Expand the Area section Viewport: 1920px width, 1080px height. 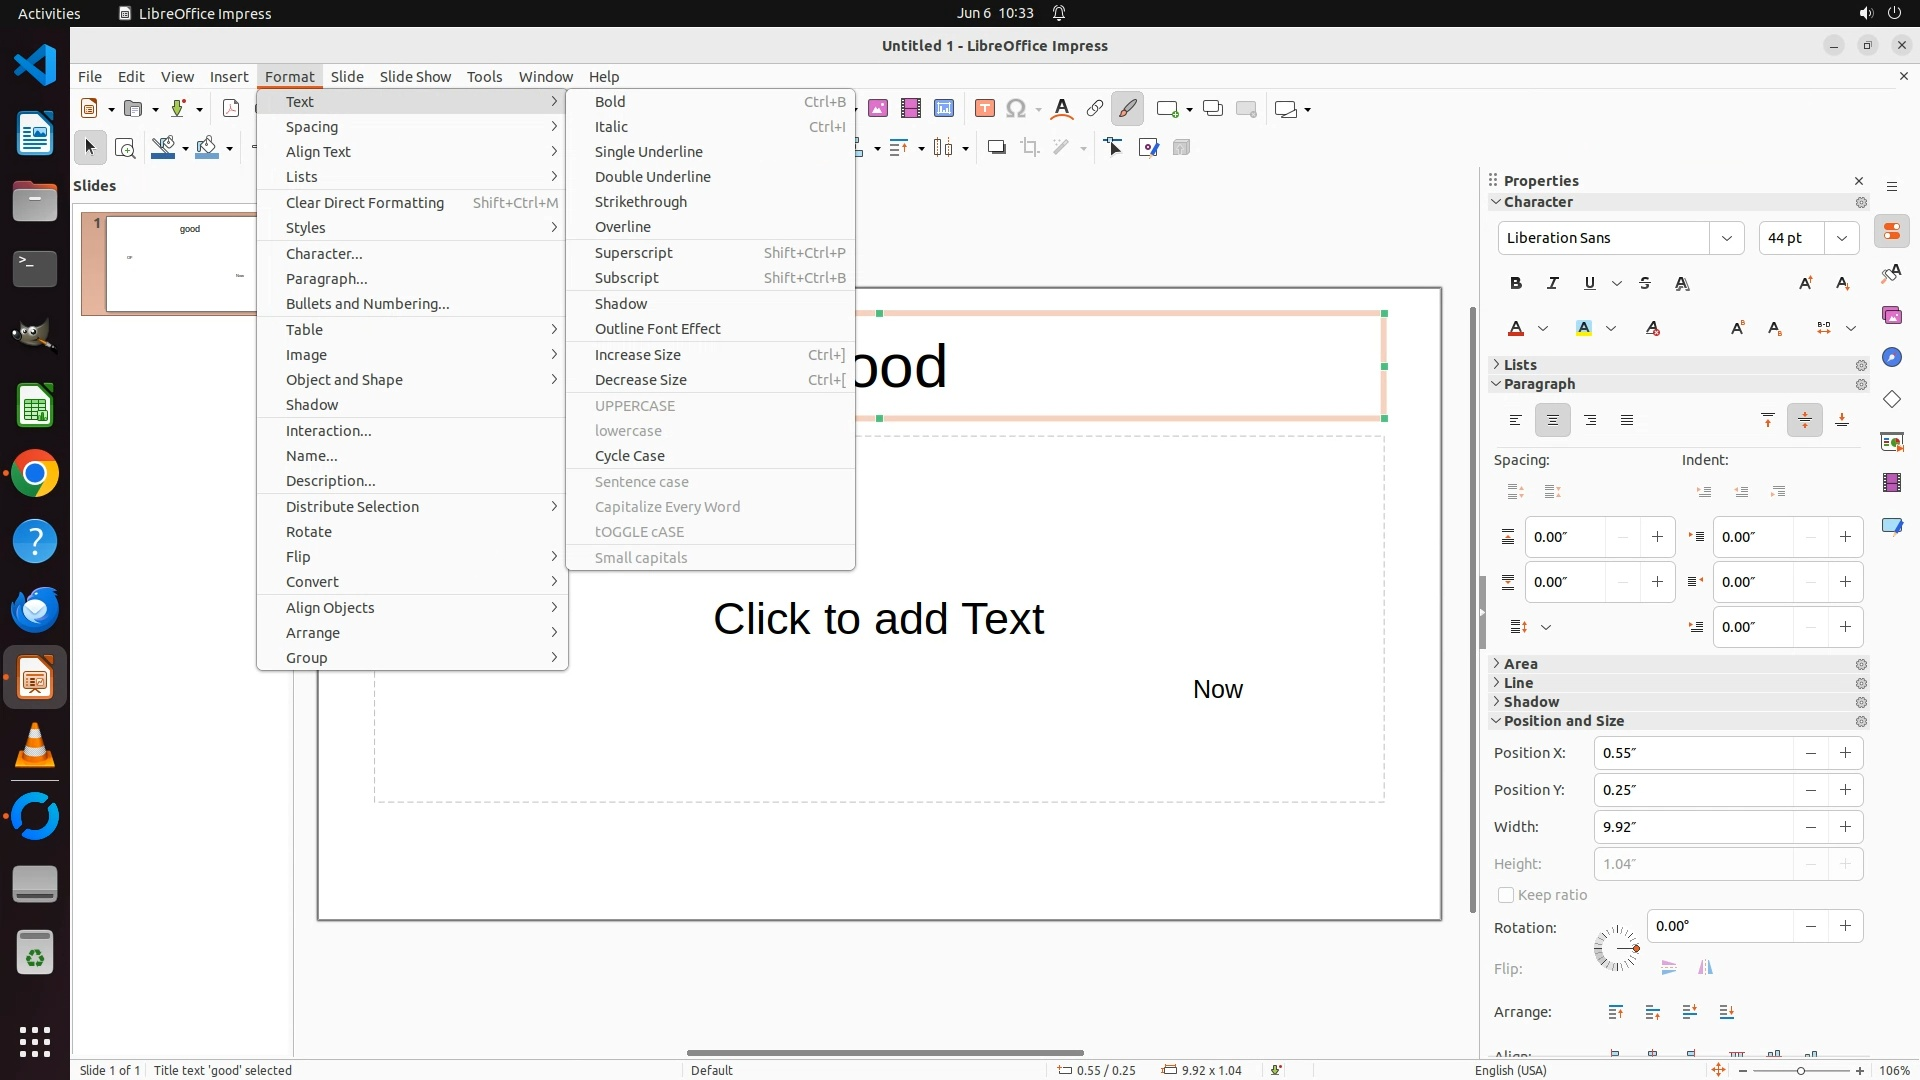[1520, 664]
